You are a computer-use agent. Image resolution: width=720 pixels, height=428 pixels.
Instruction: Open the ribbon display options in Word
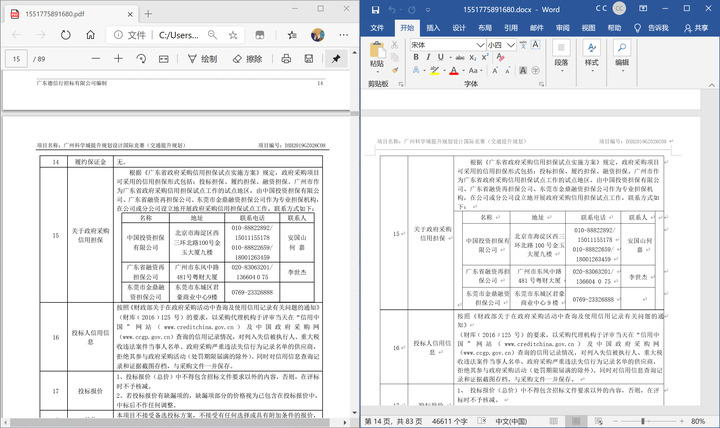(643, 9)
